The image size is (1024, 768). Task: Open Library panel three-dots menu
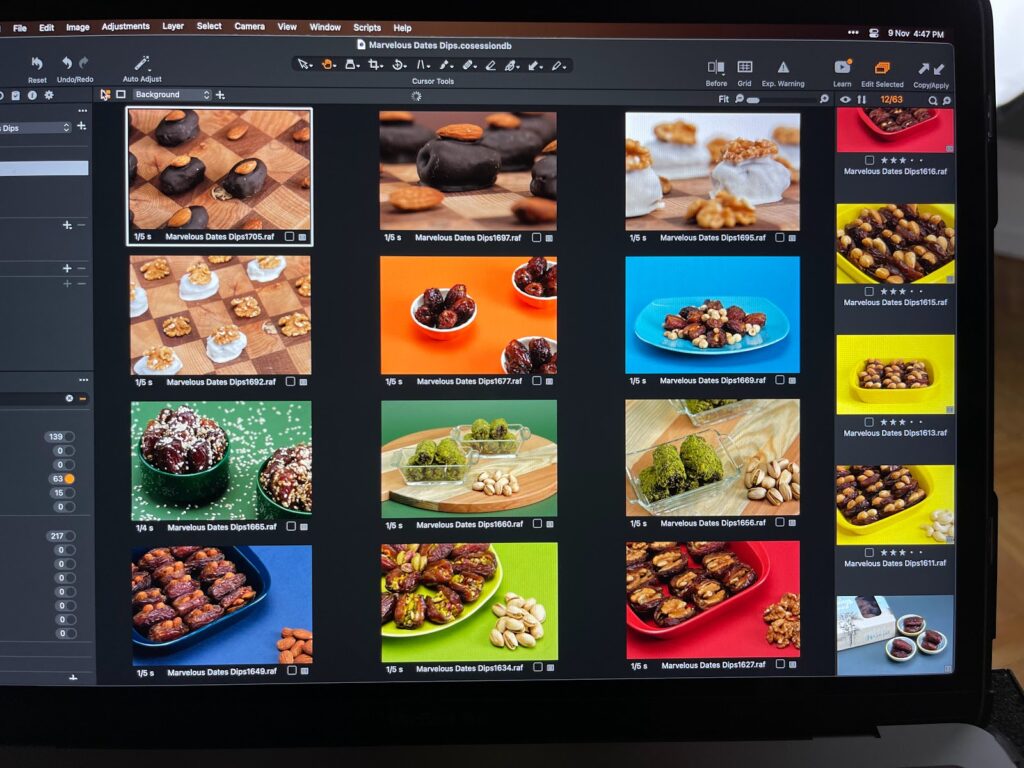(82, 110)
